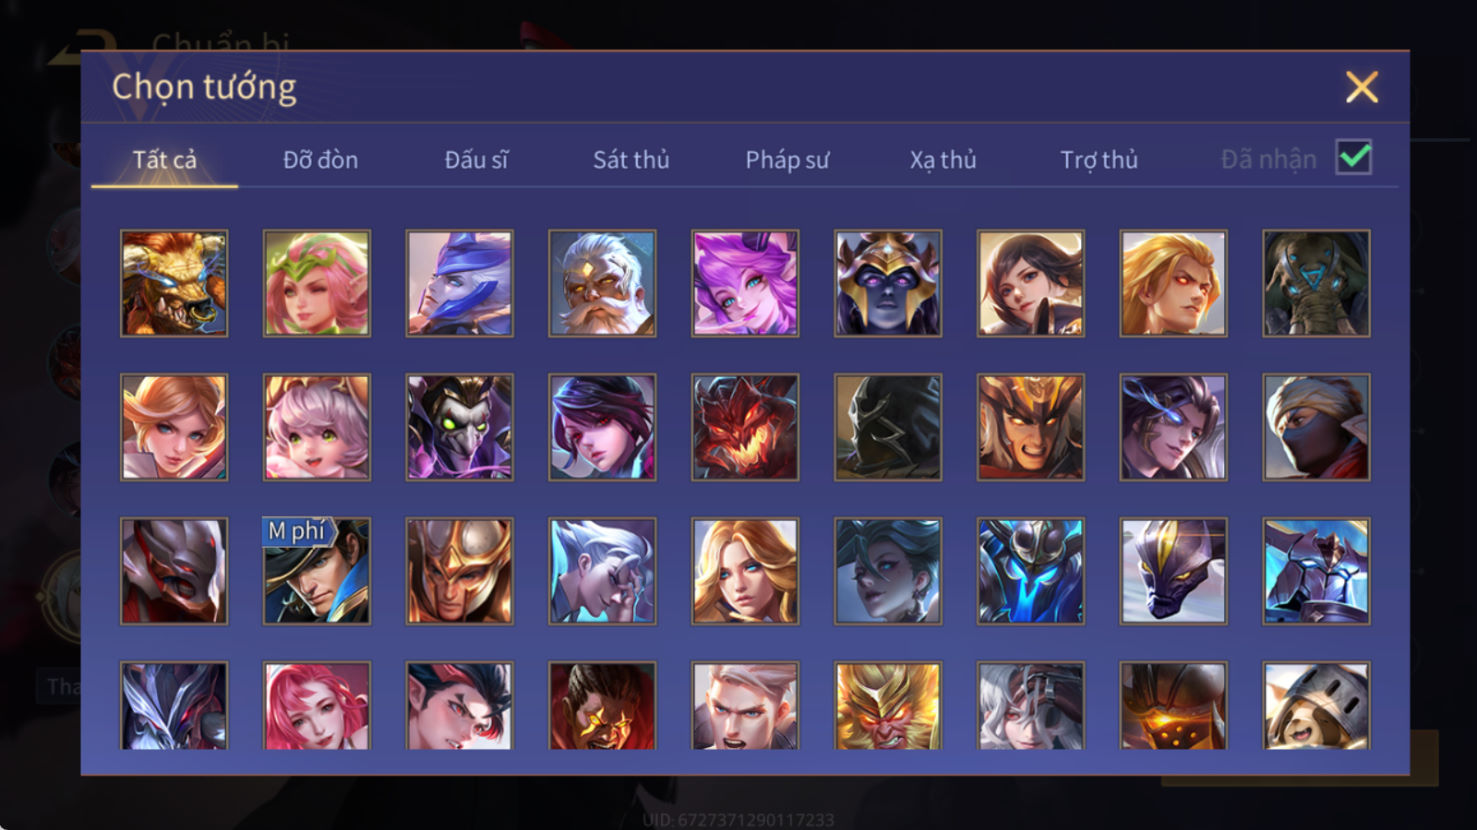This screenshot has width=1477, height=830.
Task: Open the Xạ thủ tab
Action: (943, 160)
